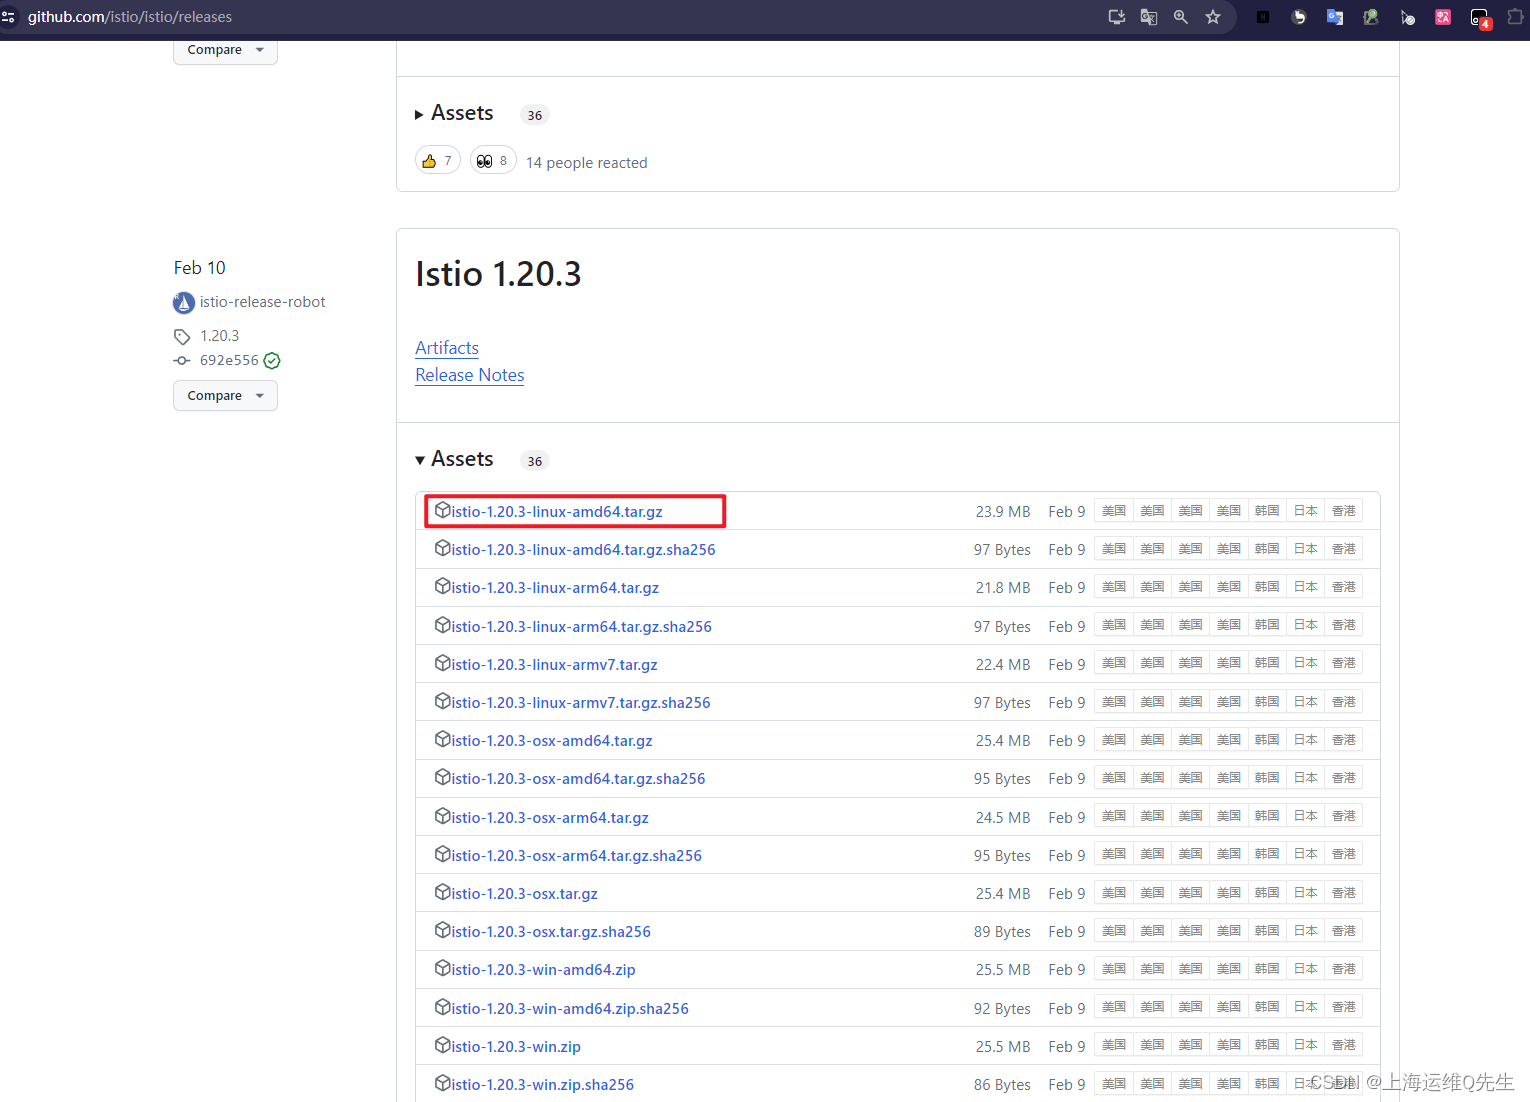
Task: Download istio-1.20.3-linux-arm64.tar.gz.sha256
Action: pos(581,627)
